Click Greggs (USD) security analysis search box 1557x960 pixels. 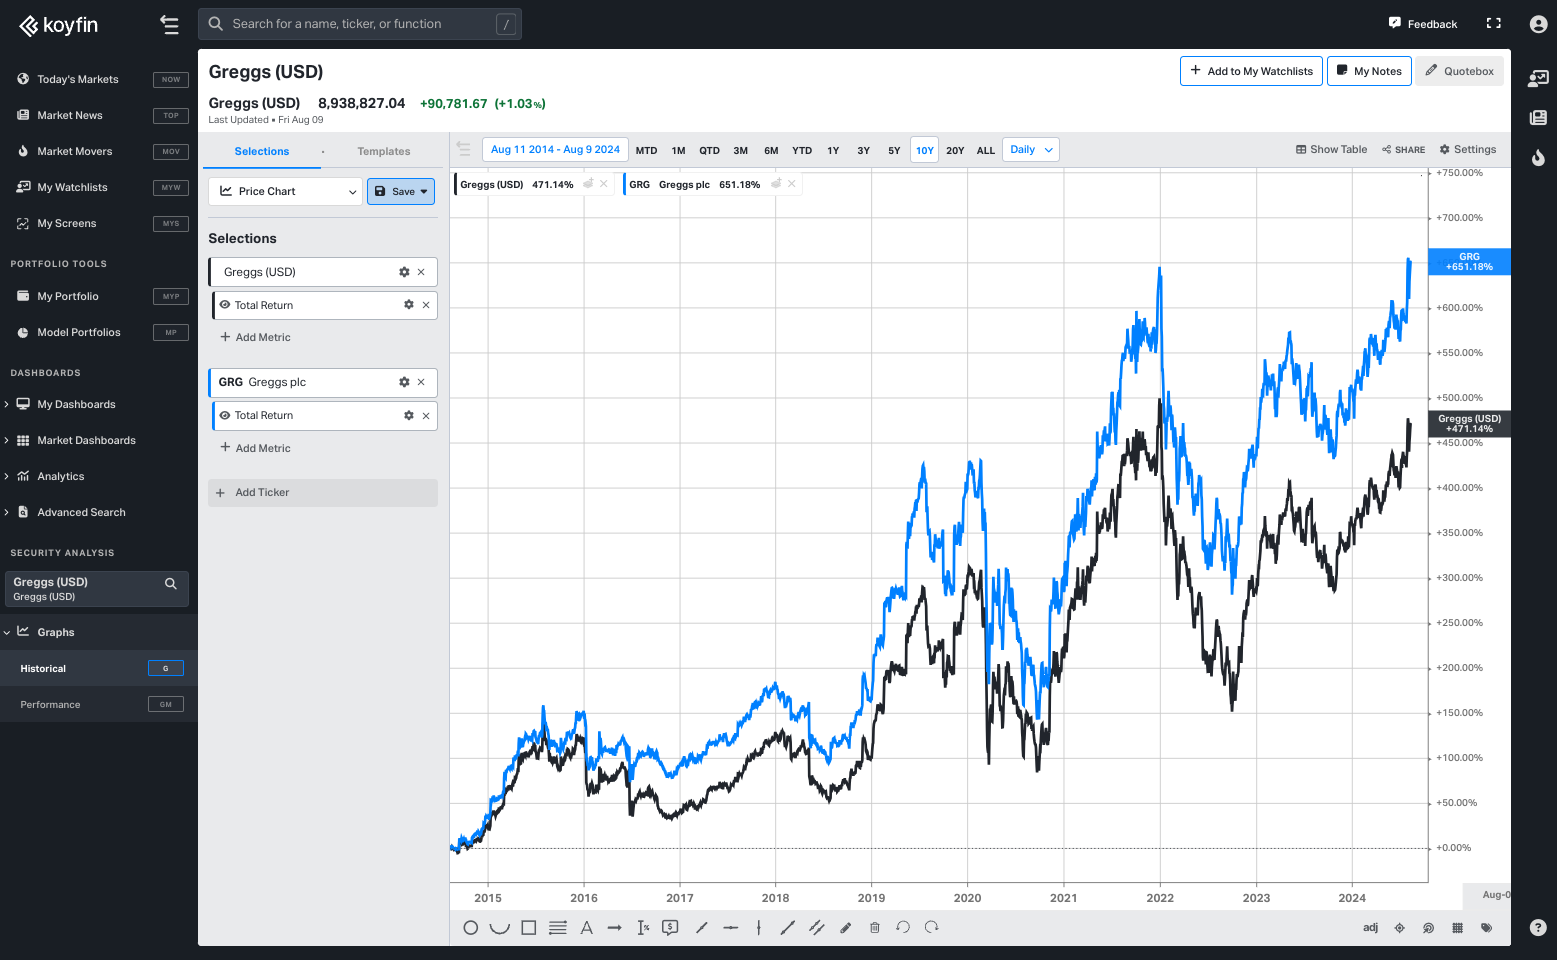click(96, 589)
